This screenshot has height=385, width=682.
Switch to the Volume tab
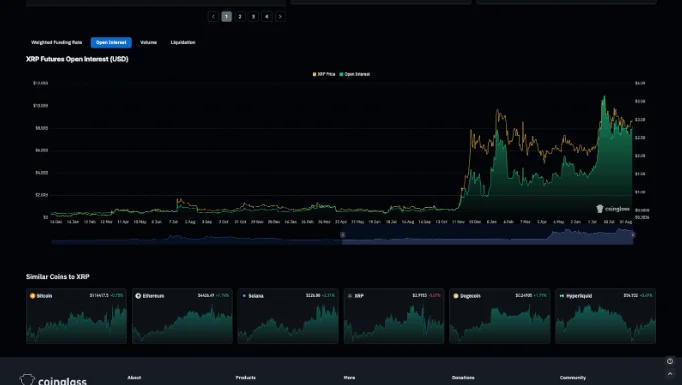148,42
